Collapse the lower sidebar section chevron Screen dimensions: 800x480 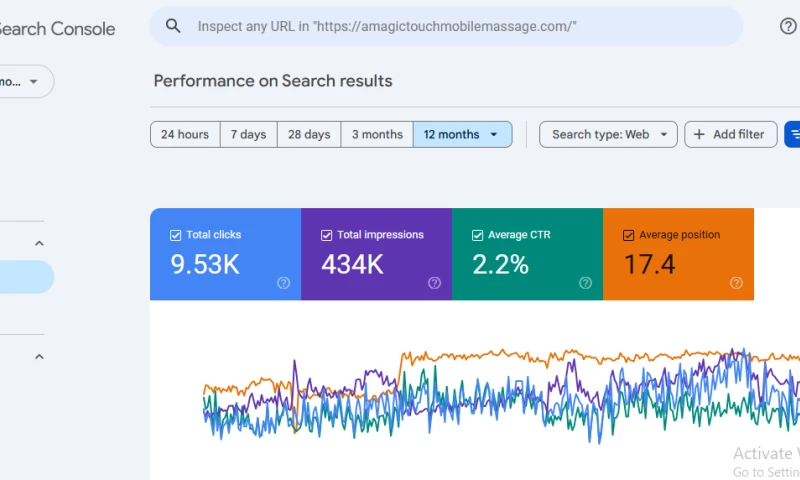[x=39, y=357]
